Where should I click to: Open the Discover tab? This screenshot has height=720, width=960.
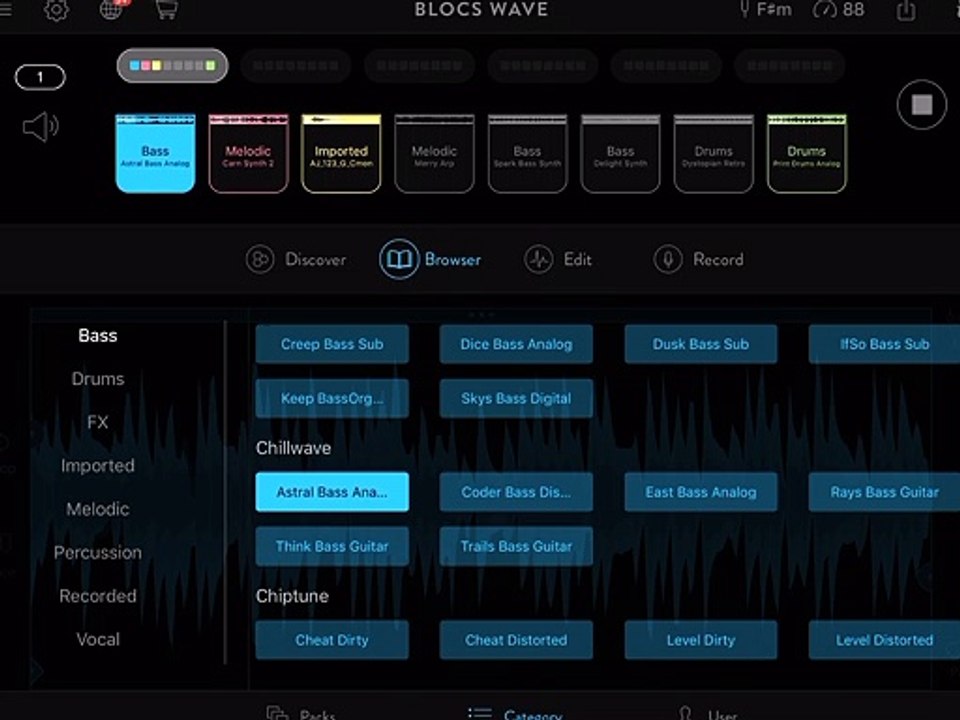296,260
